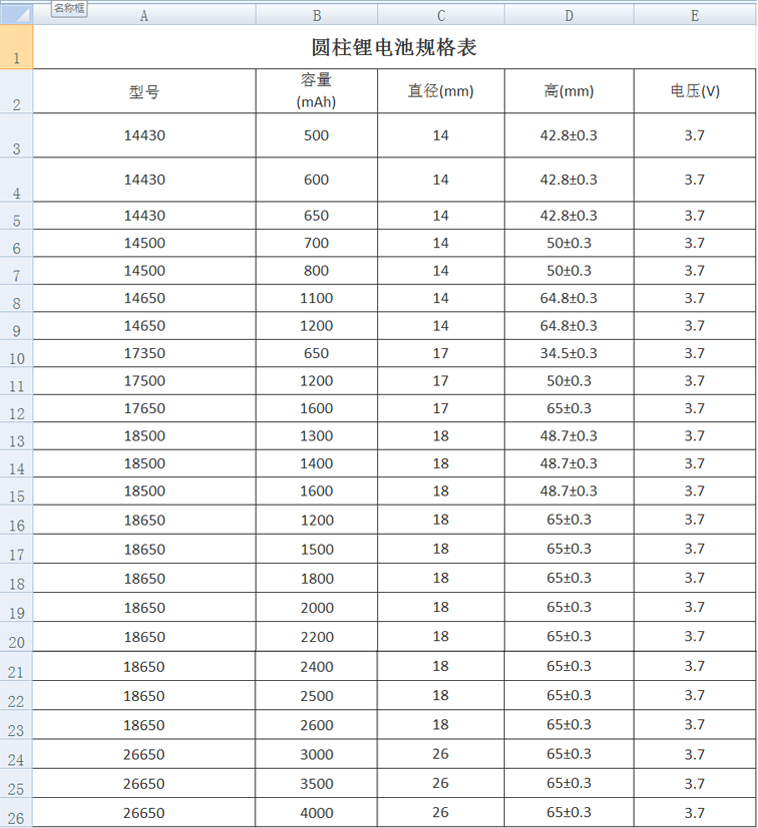758x828 pixels.
Task: Select row 3 header
Action: click(16, 135)
